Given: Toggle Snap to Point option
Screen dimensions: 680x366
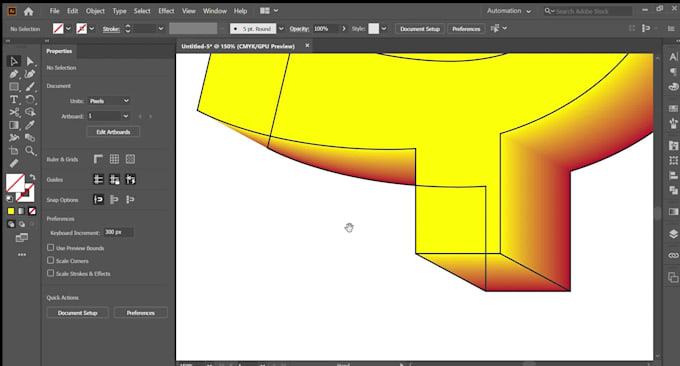Looking at the screenshot, I should 98,199.
